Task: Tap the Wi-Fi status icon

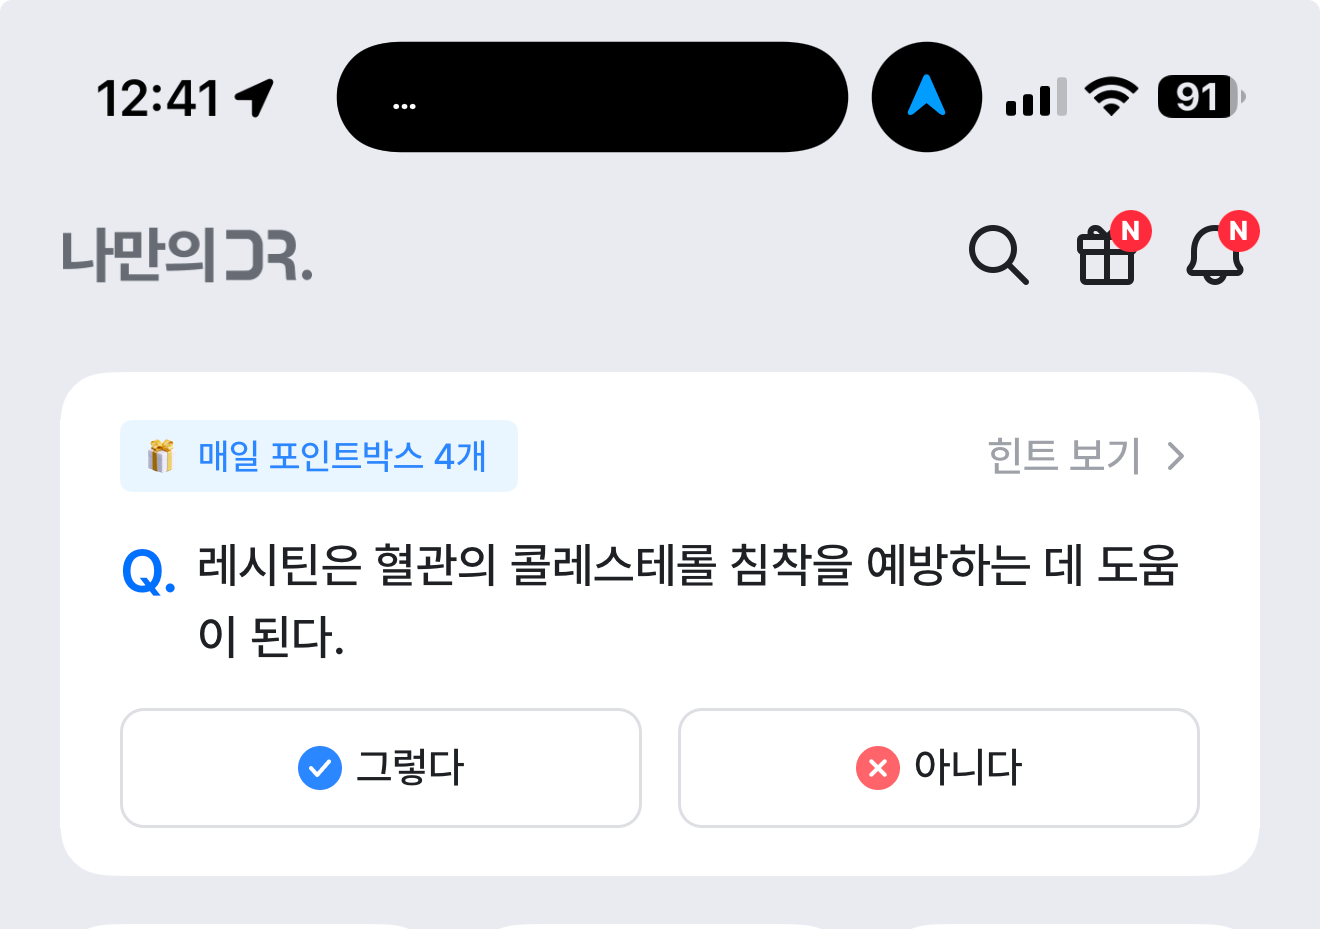Action: tap(1112, 97)
